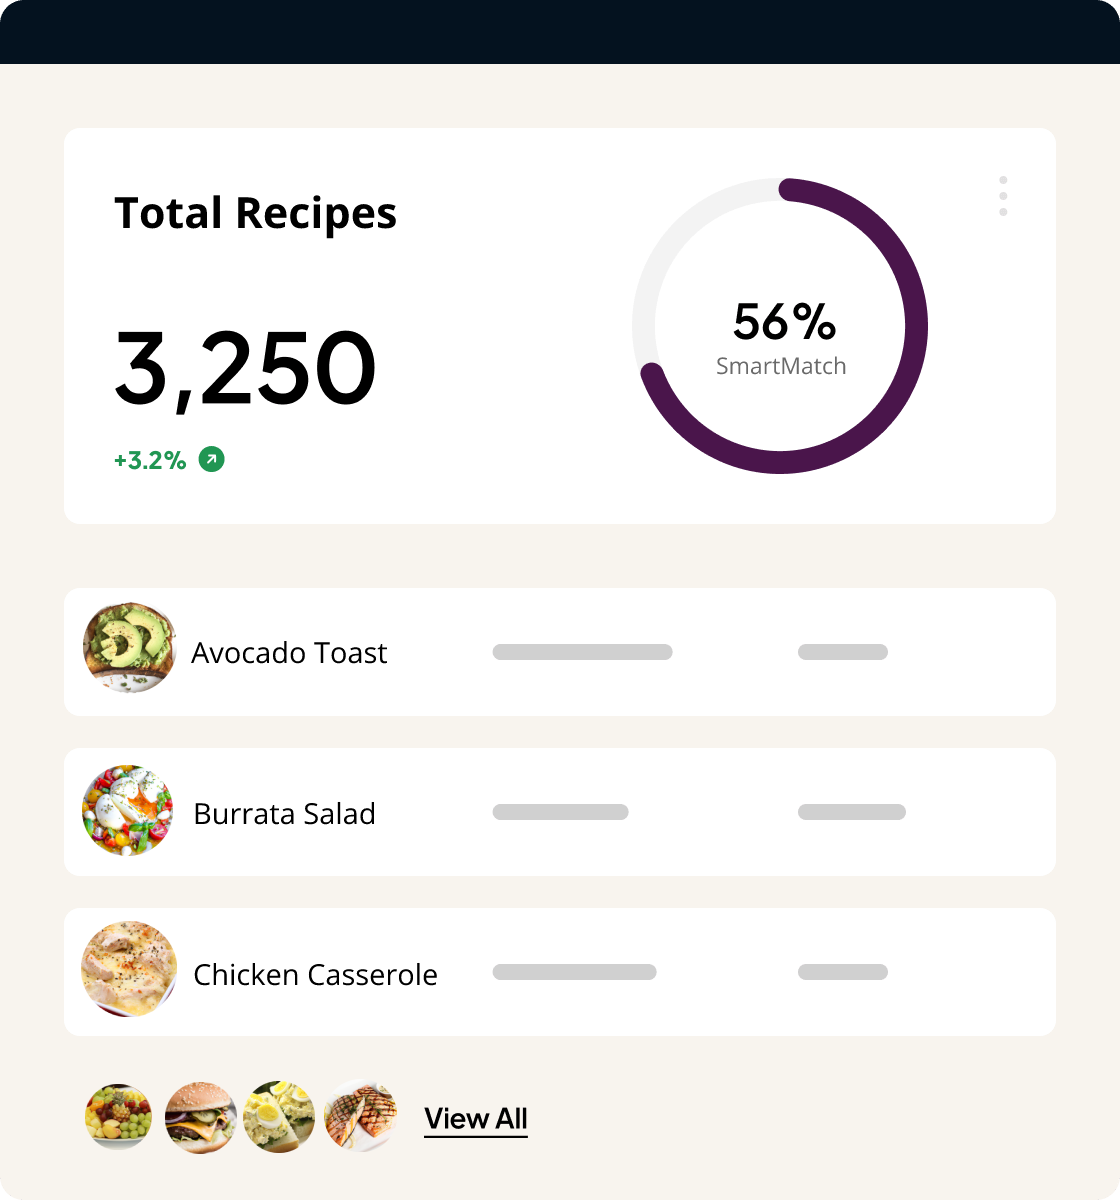Click the green upward trend arrow icon
Image resolution: width=1120 pixels, height=1200 pixels.
(x=212, y=459)
